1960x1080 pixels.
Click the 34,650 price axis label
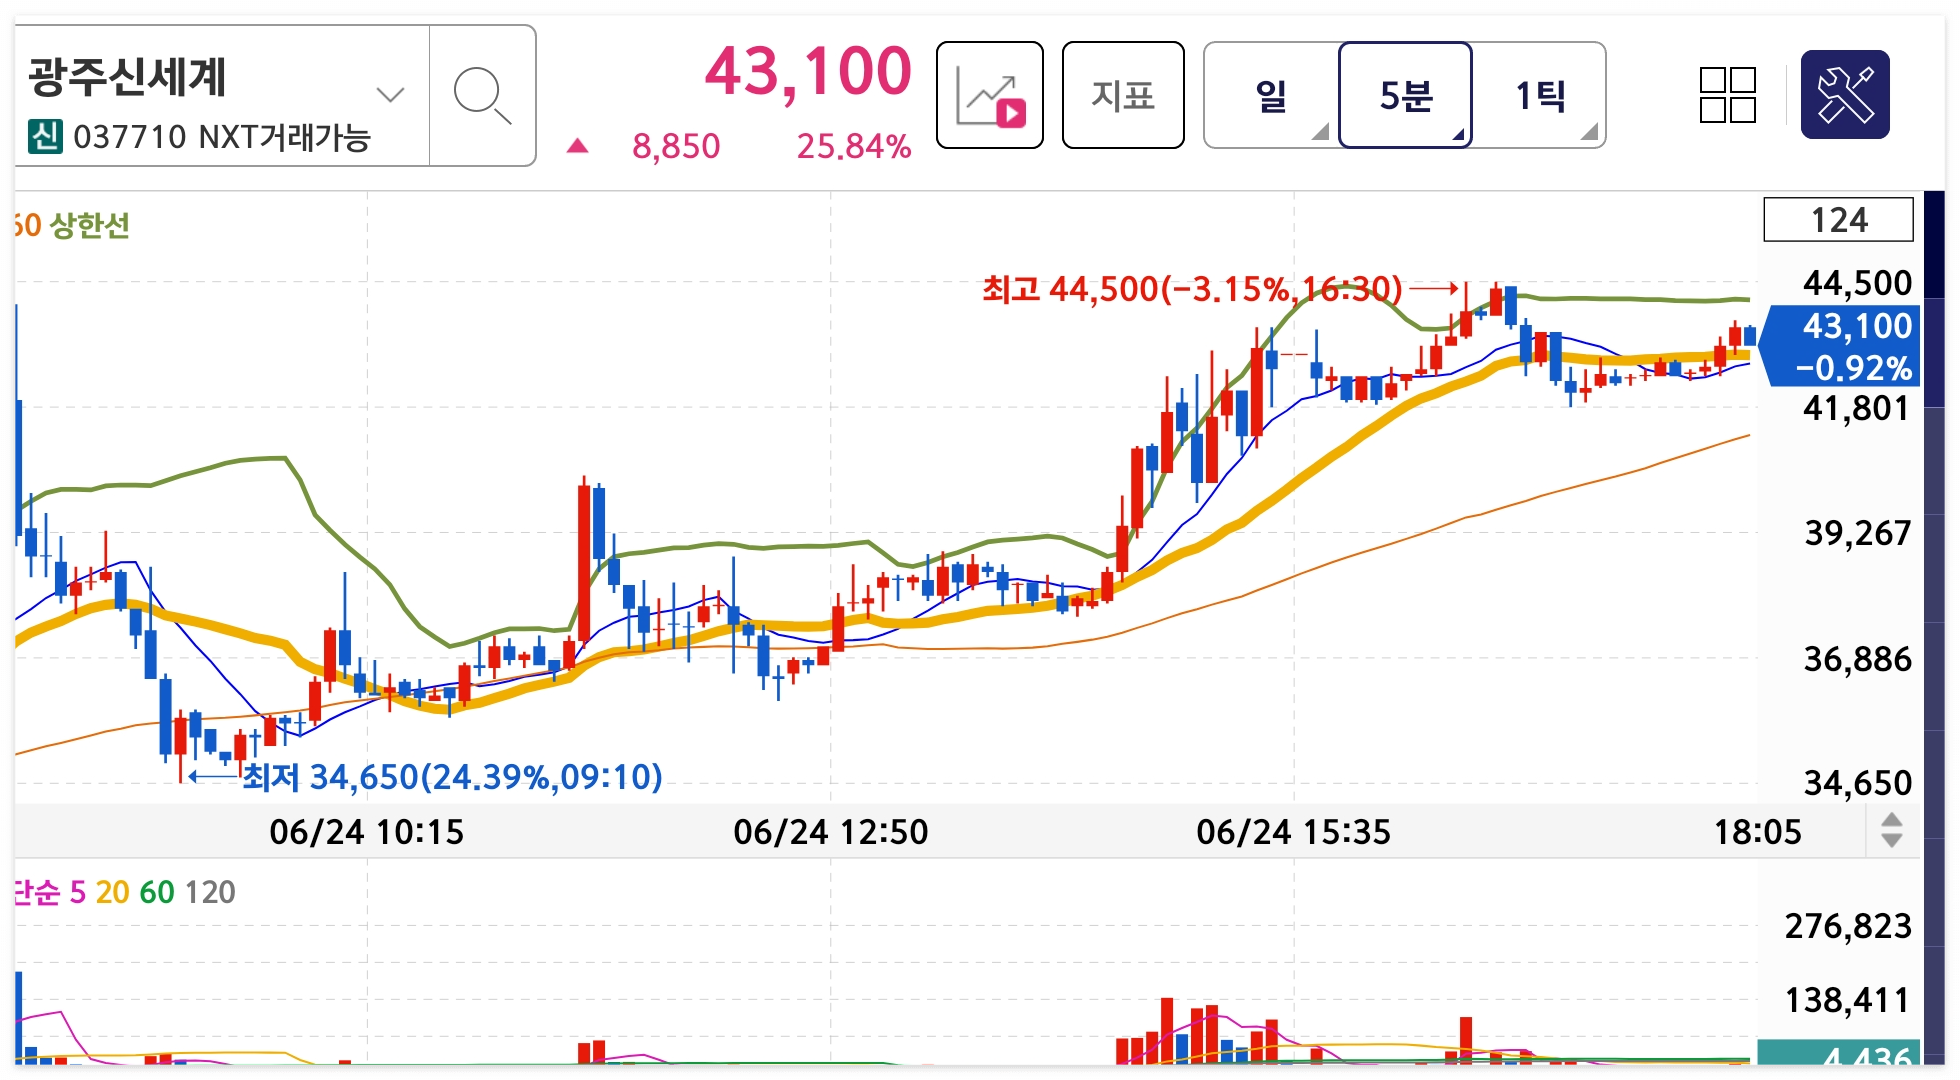1858,783
